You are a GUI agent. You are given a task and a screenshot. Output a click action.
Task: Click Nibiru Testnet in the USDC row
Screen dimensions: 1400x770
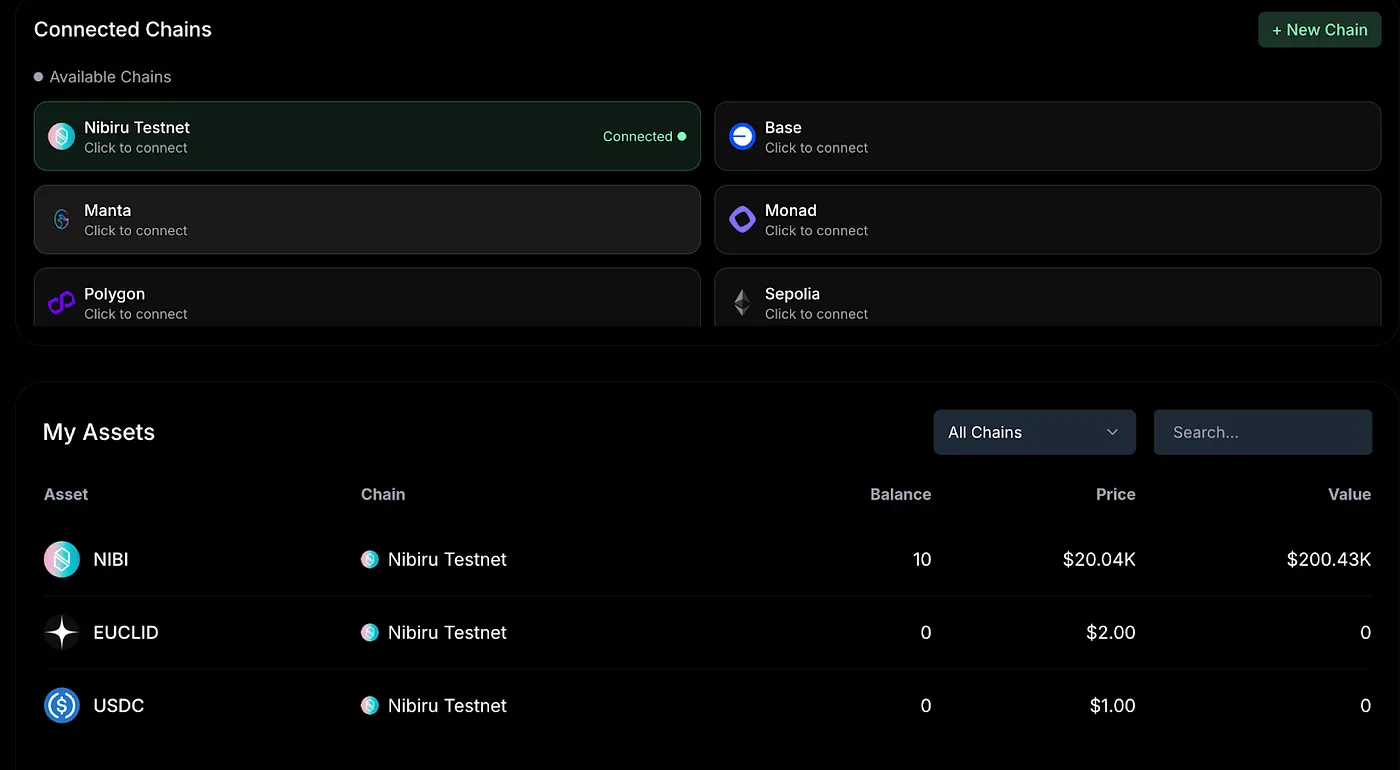[447, 705]
